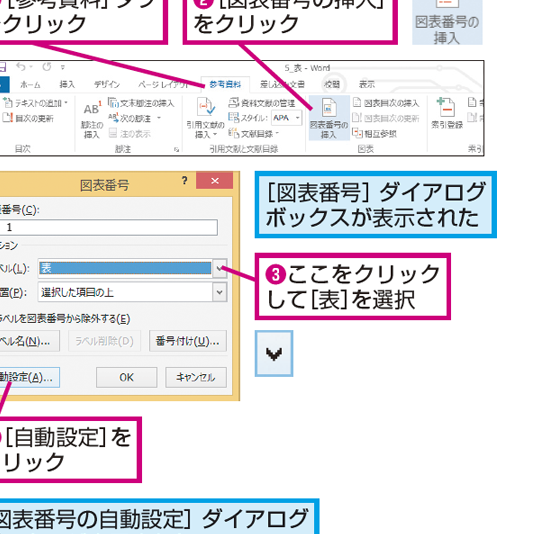Click the Undo arrow in the quick access toolbar
This screenshot has height=534, width=540.
(21, 66)
